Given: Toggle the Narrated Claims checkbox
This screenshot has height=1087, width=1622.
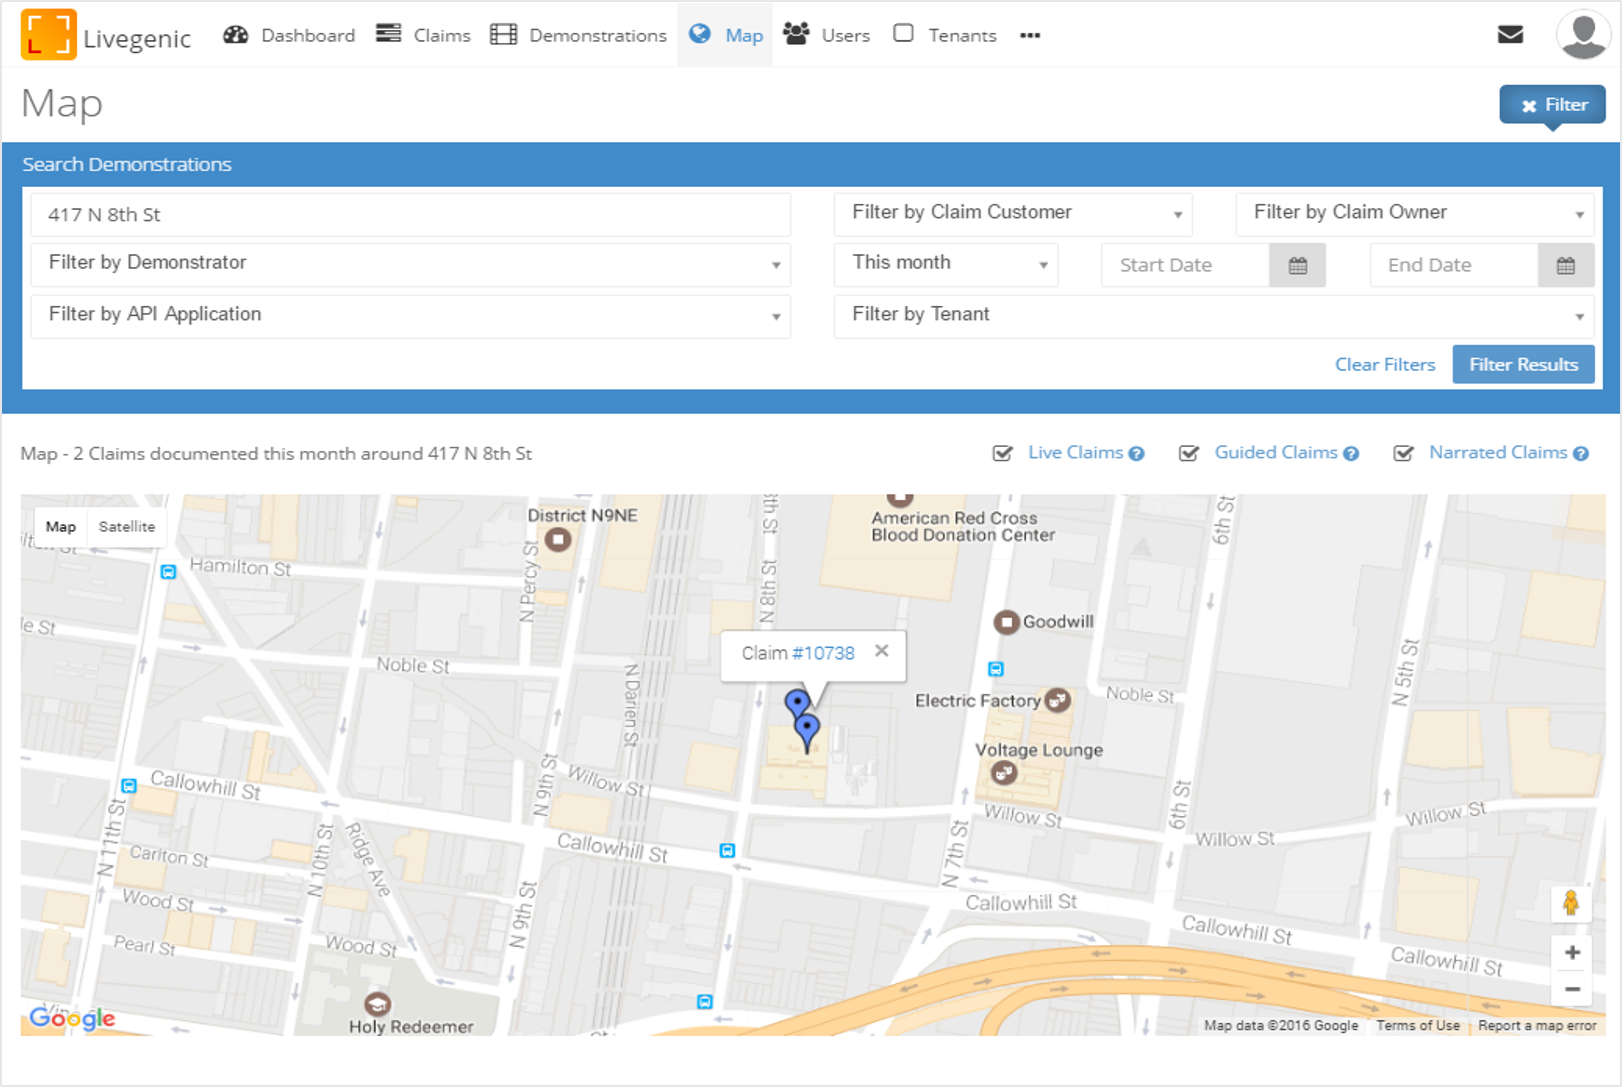Looking at the screenshot, I should tap(1404, 453).
